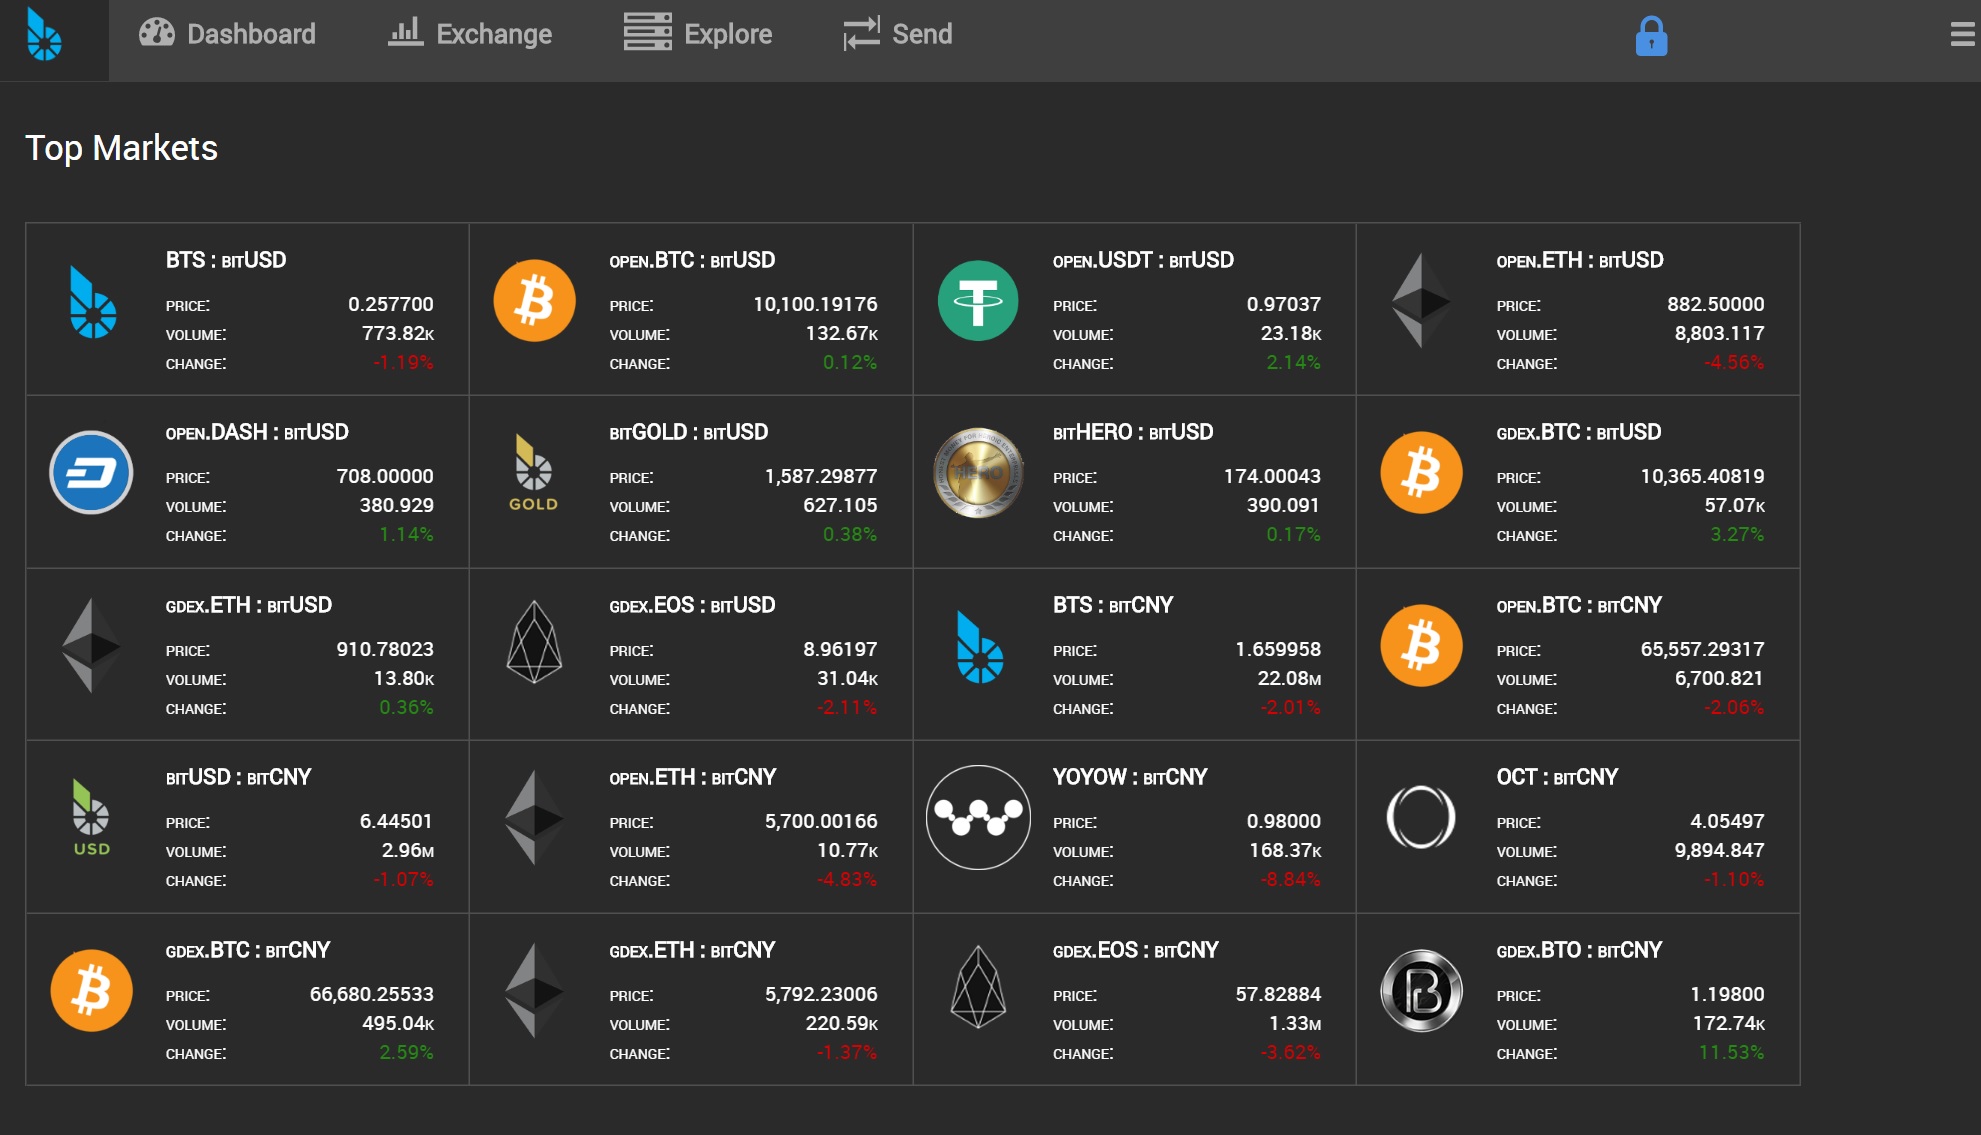Open the GDEX.ETH : bitCNY market title
This screenshot has height=1135, width=1981.
[x=692, y=950]
